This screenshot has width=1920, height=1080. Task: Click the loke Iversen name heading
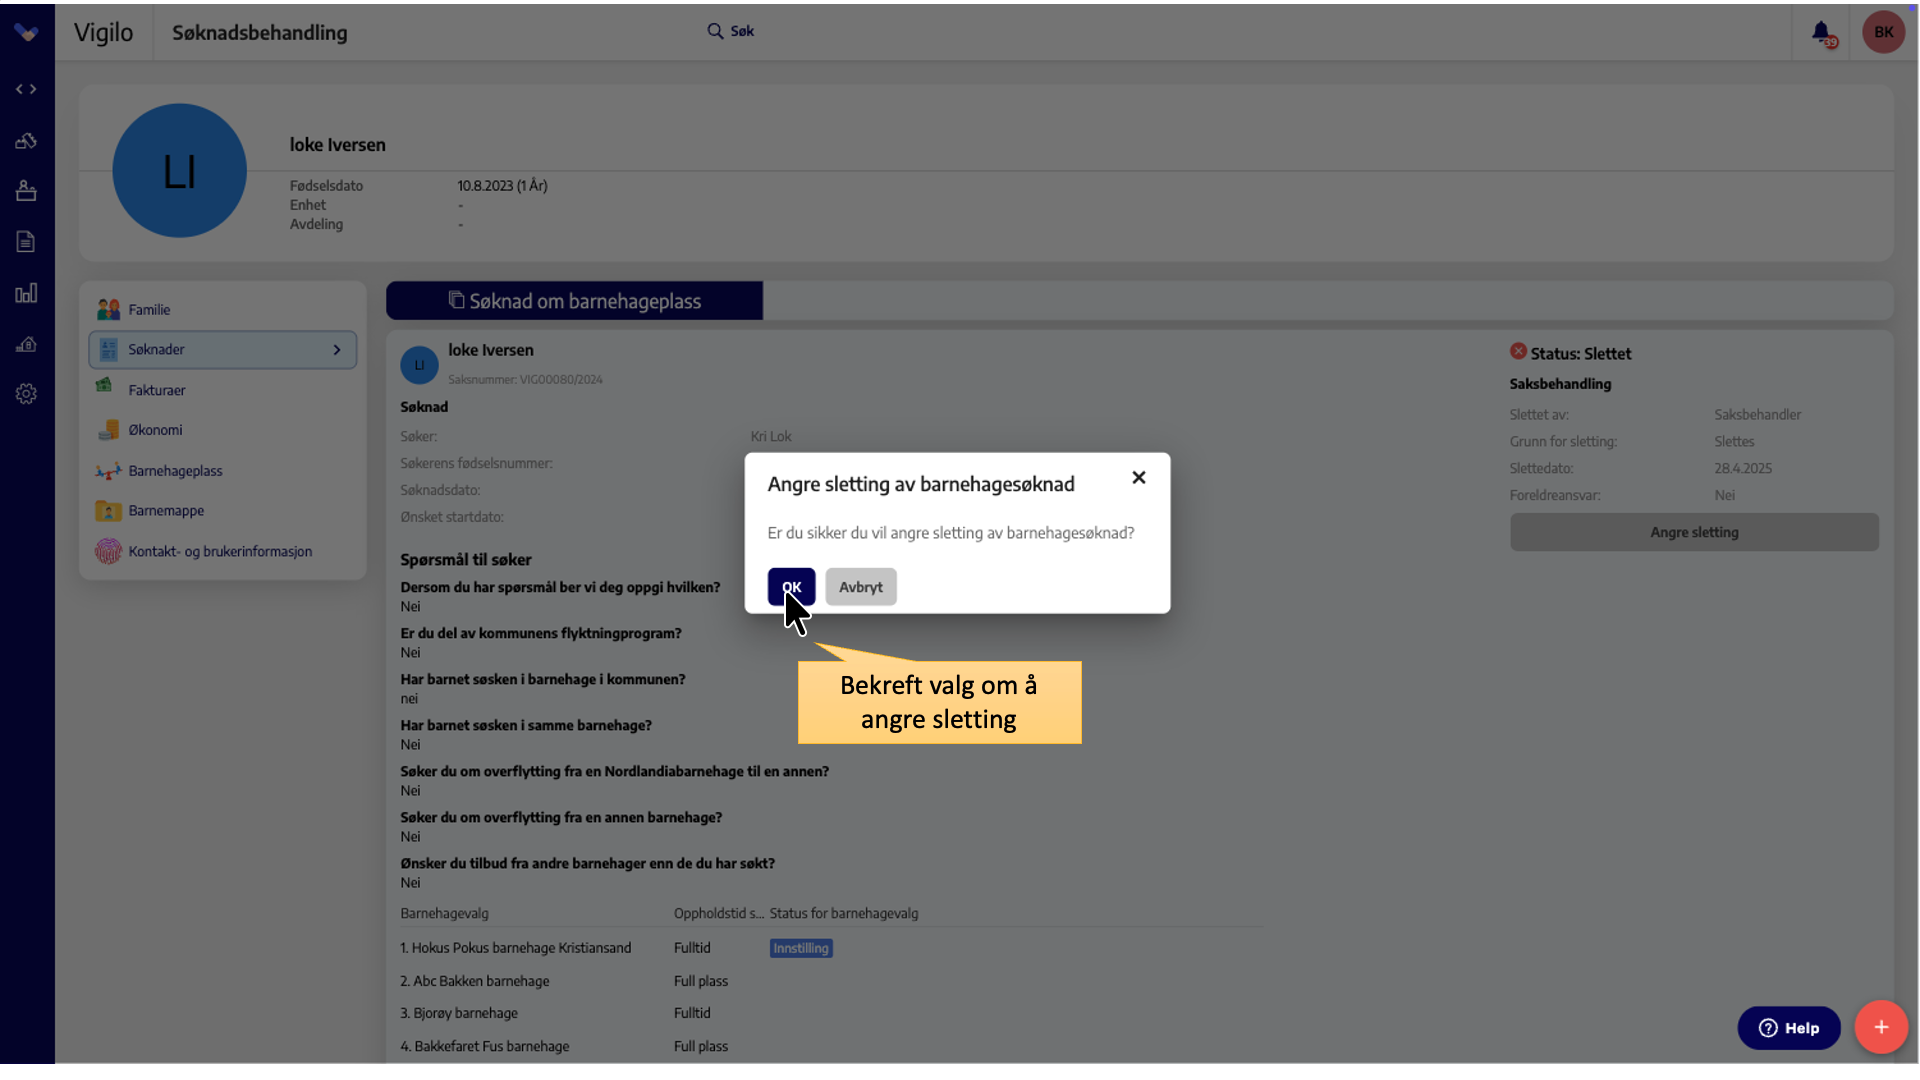[338, 145]
